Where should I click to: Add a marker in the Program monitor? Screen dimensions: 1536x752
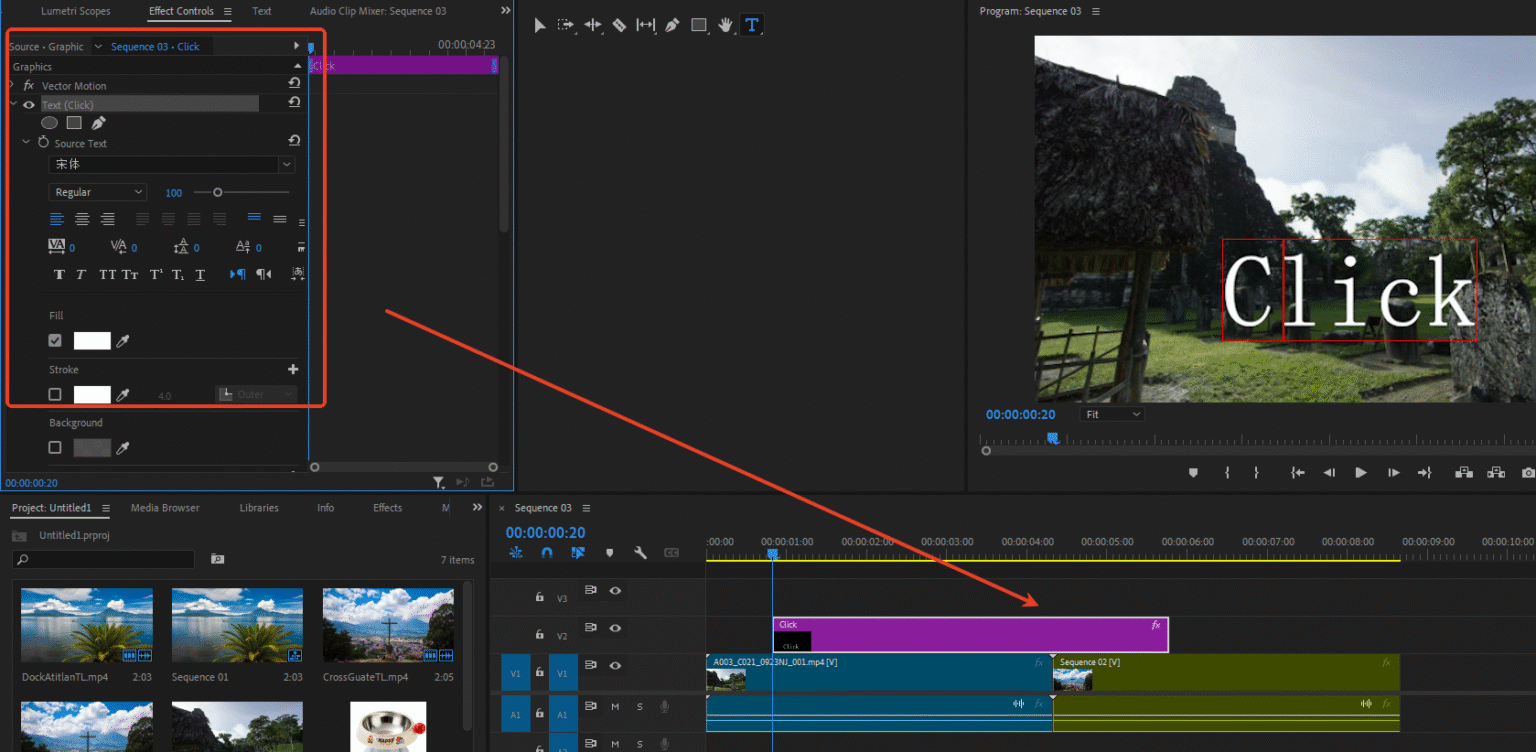tap(1193, 472)
